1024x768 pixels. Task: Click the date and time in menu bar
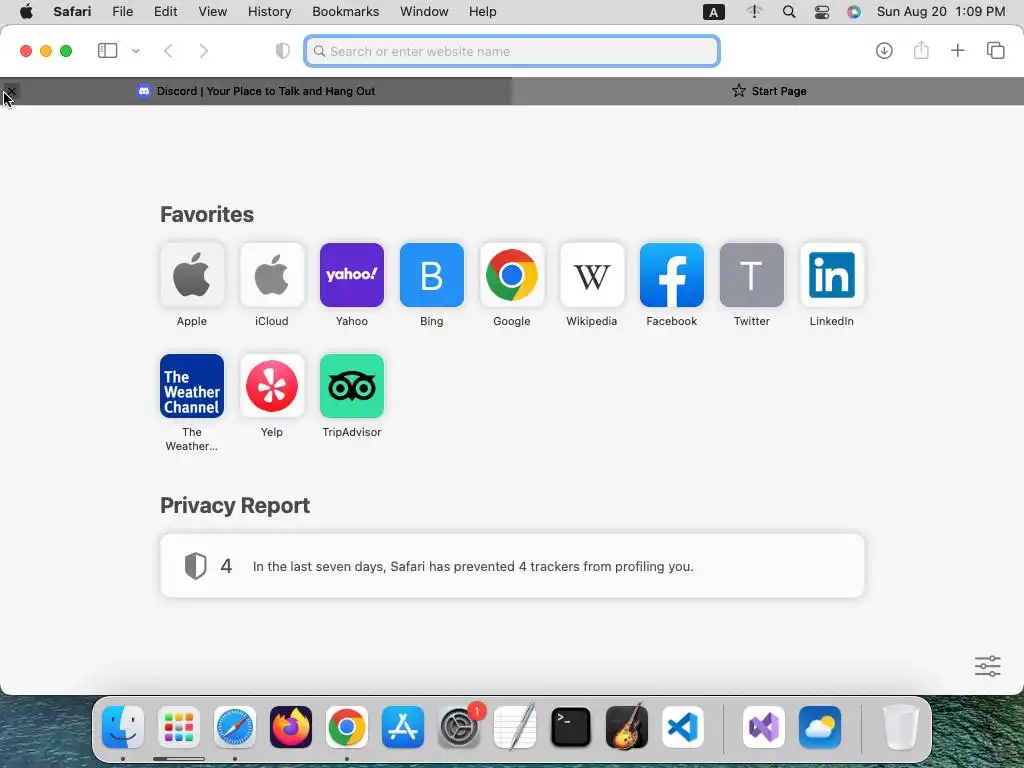[x=941, y=12]
